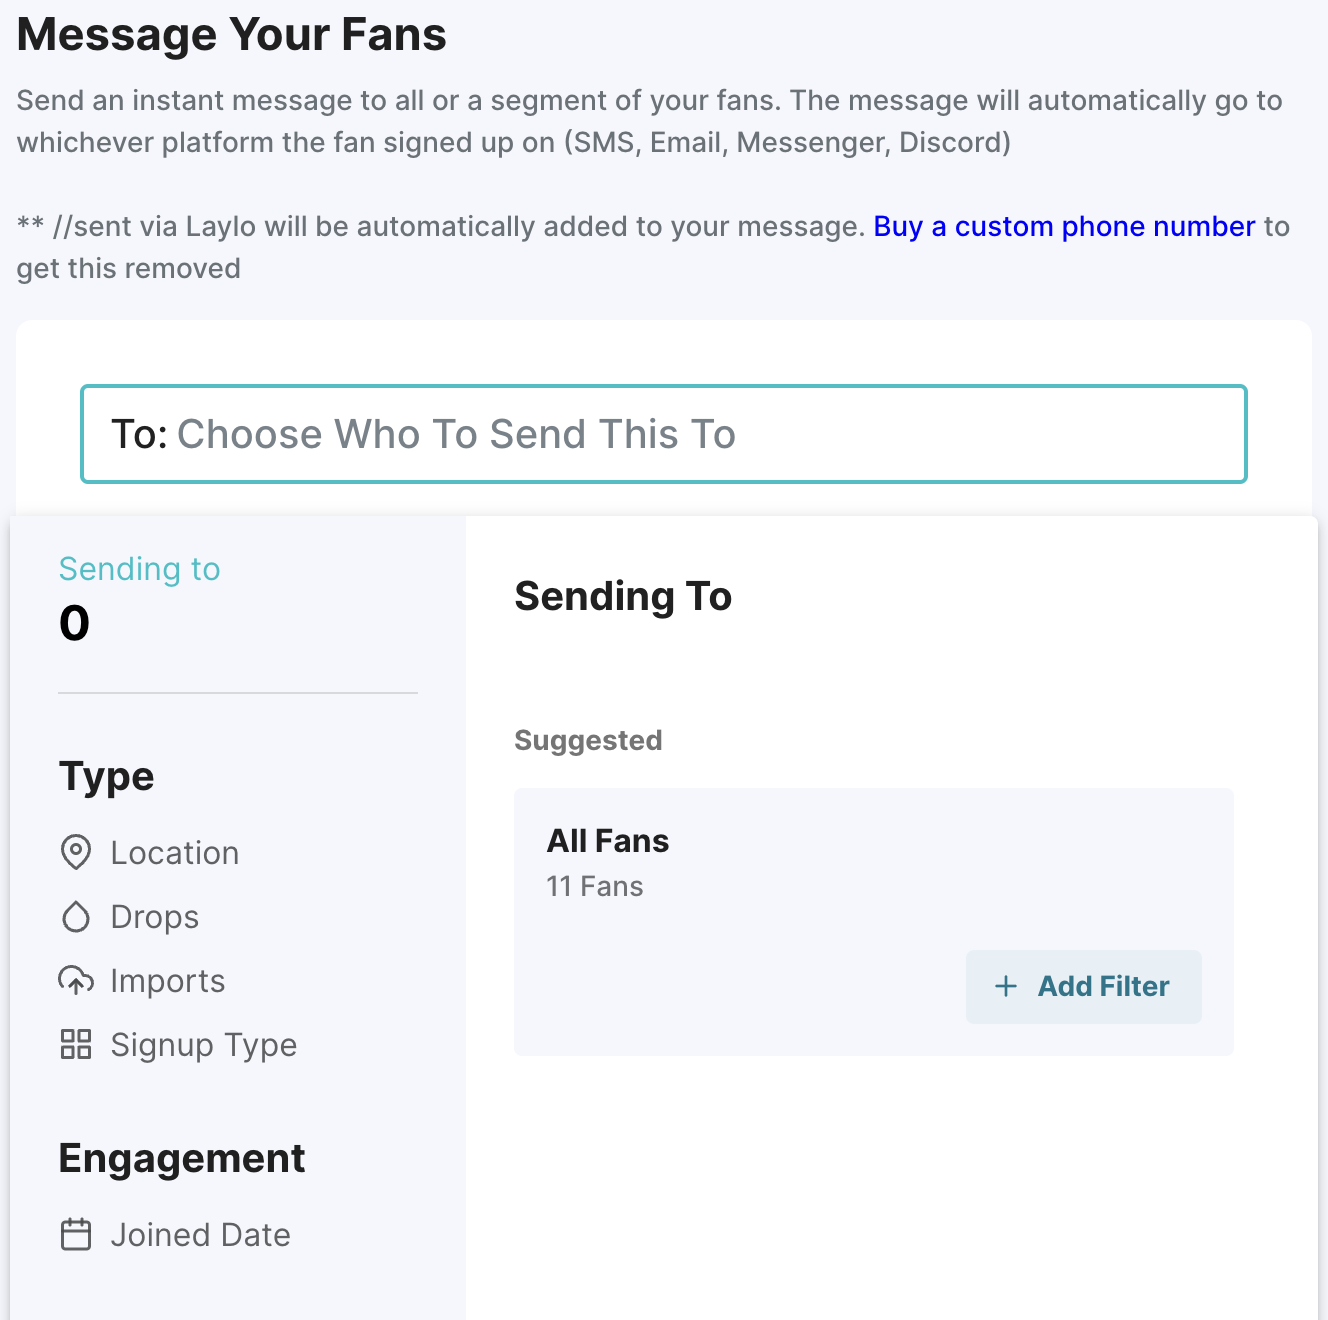Click the Drops droplet icon
Image resolution: width=1328 pixels, height=1320 pixels.
click(x=76, y=917)
